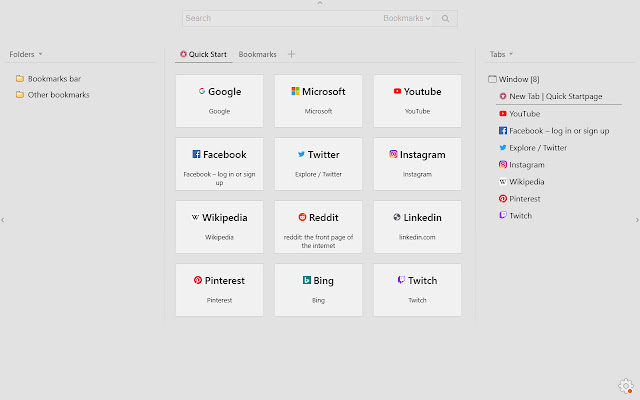Viewport: 640px width, 400px height.
Task: Click 'linkedin.com' subtitle text
Action: pyautogui.click(x=417, y=237)
